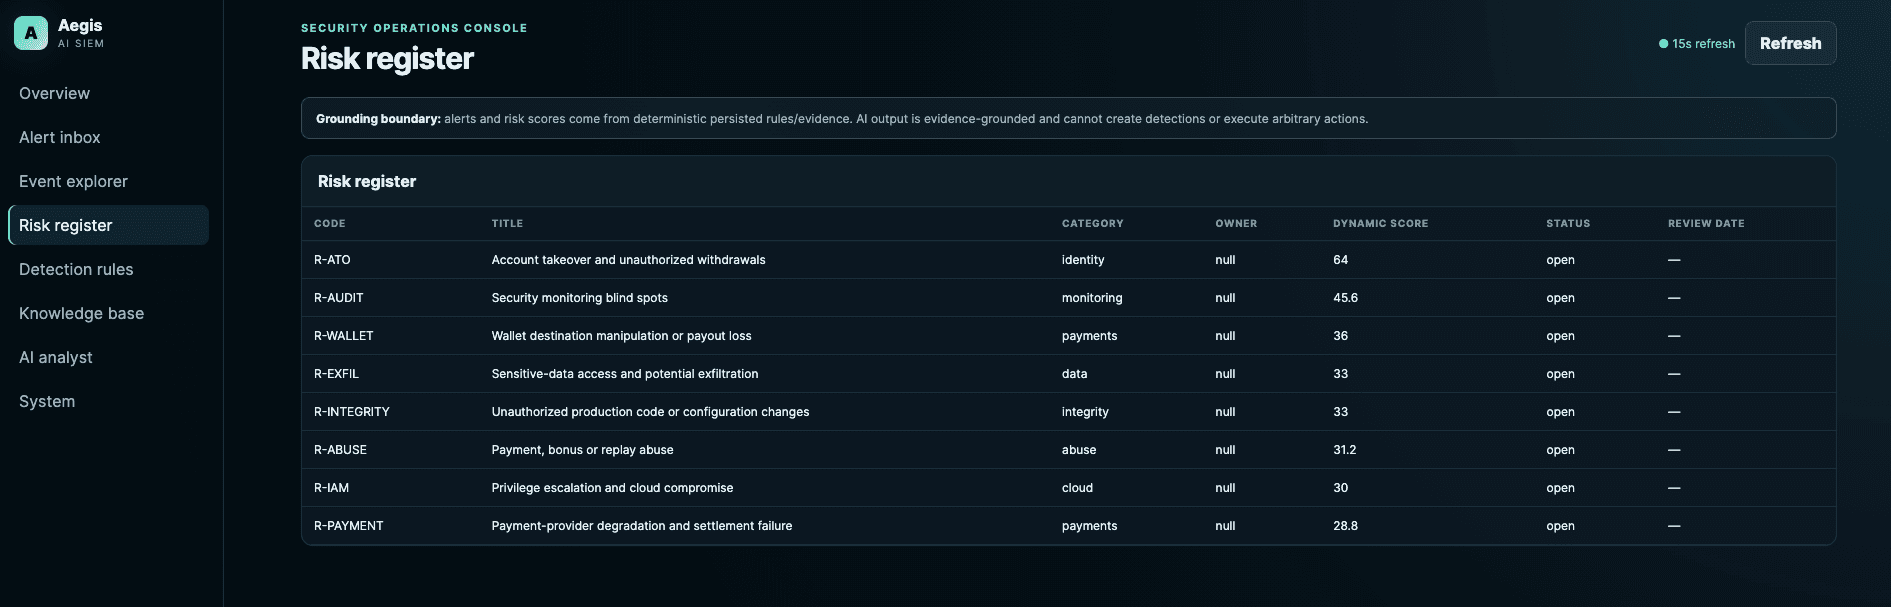
Task: Click the Refresh button
Action: [1790, 43]
